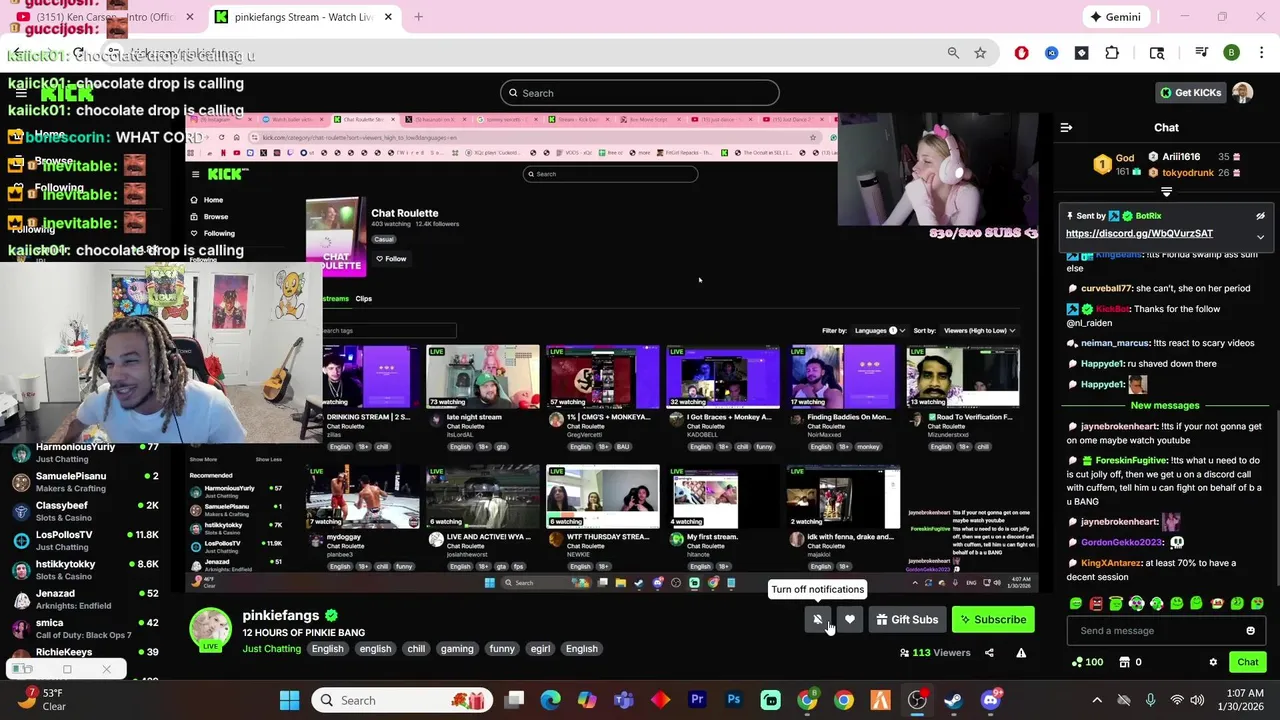Open the SamuelePisanu channel in the sidebar
The width and height of the screenshot is (1280, 720).
(85, 482)
